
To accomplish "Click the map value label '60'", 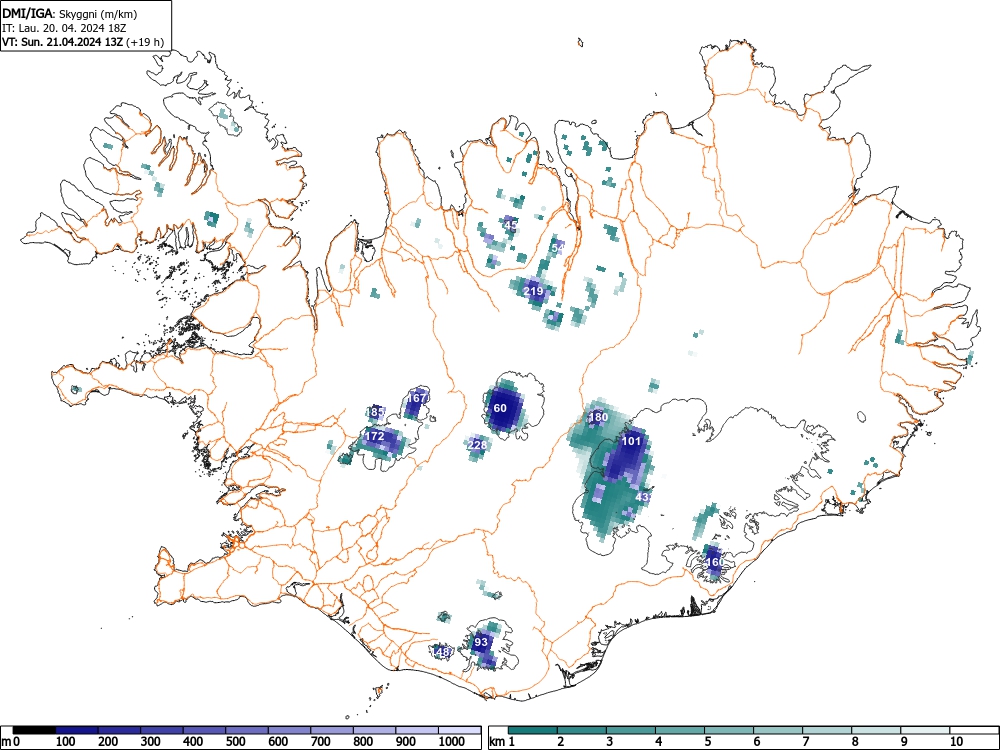I will 500,408.
